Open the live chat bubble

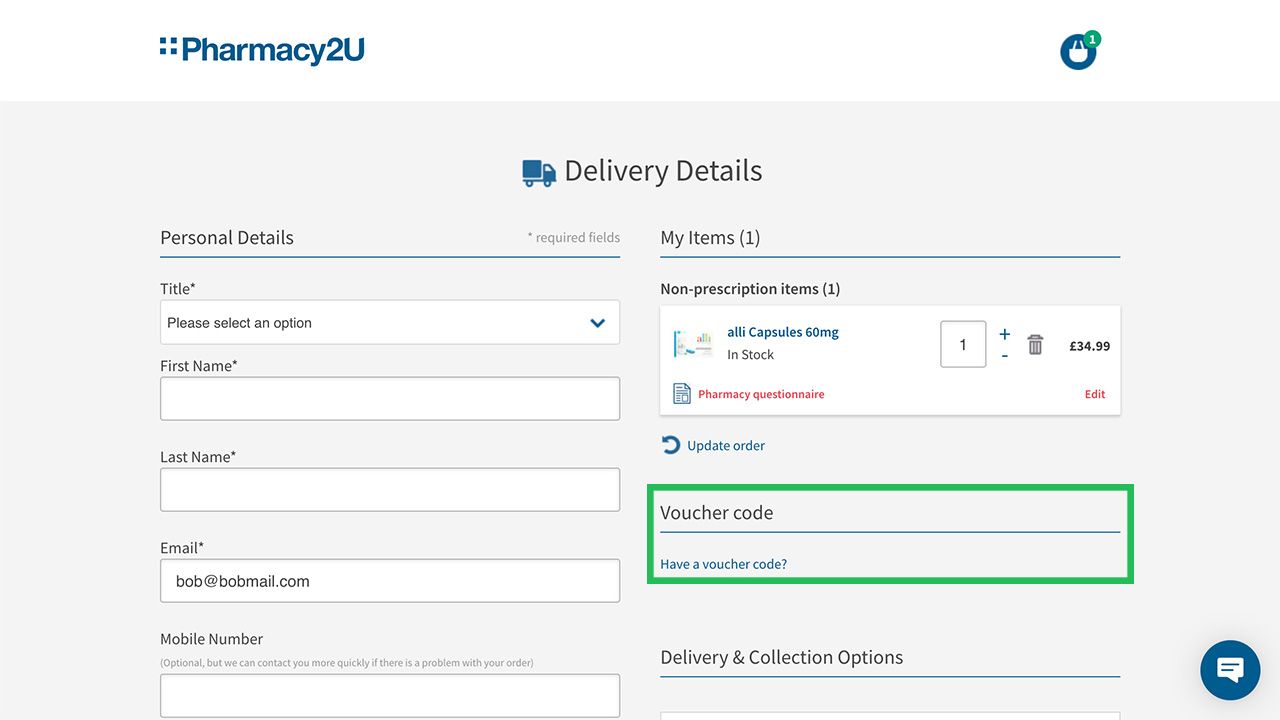tap(1230, 670)
